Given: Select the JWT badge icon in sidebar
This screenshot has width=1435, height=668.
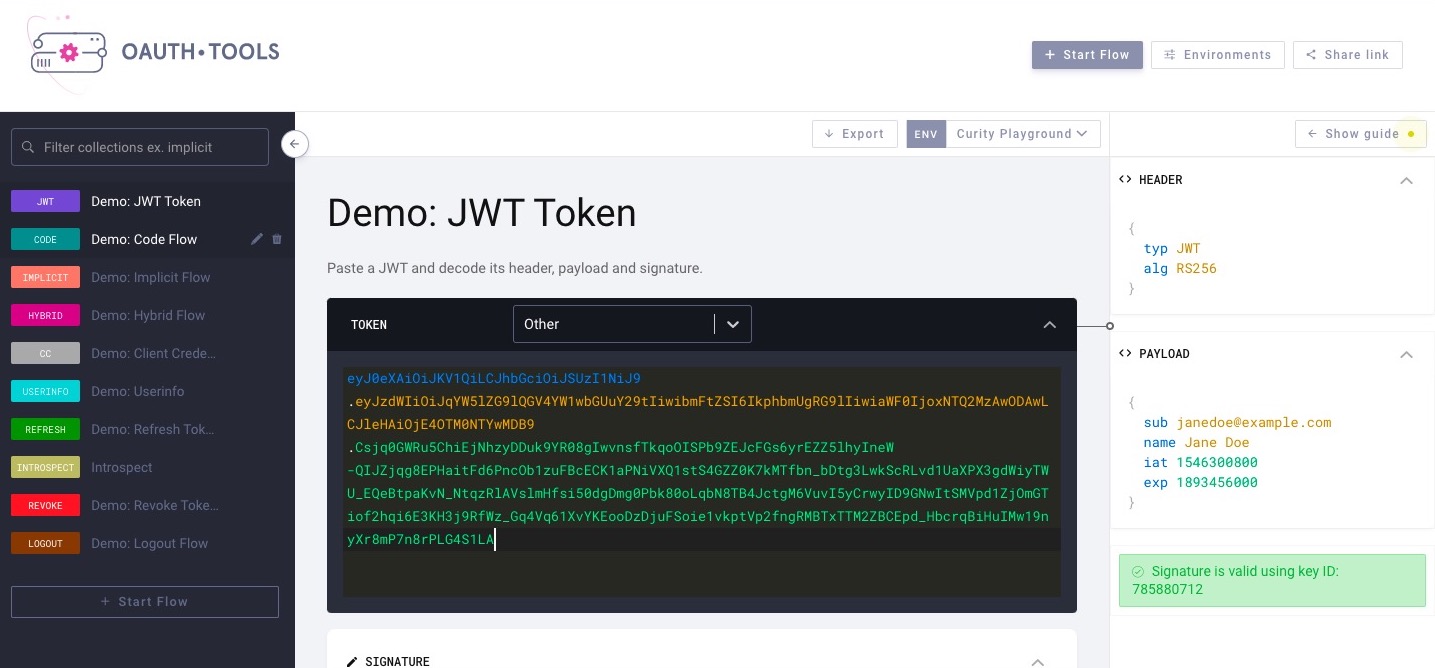Looking at the screenshot, I should point(45,201).
